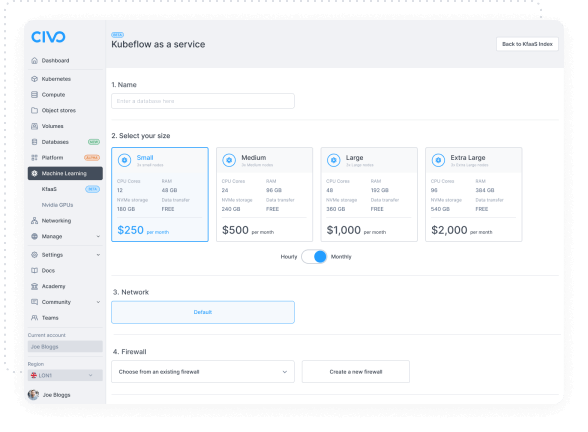Click the Extra Large card icon
This screenshot has height=432, width=588.
438,160
